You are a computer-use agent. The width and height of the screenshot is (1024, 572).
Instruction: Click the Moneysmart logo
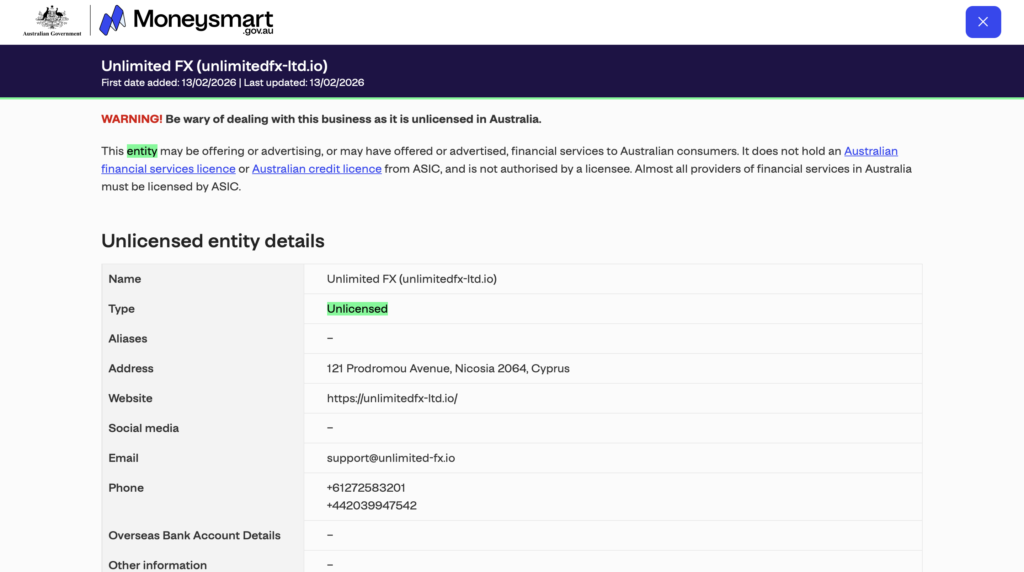[x=187, y=20]
